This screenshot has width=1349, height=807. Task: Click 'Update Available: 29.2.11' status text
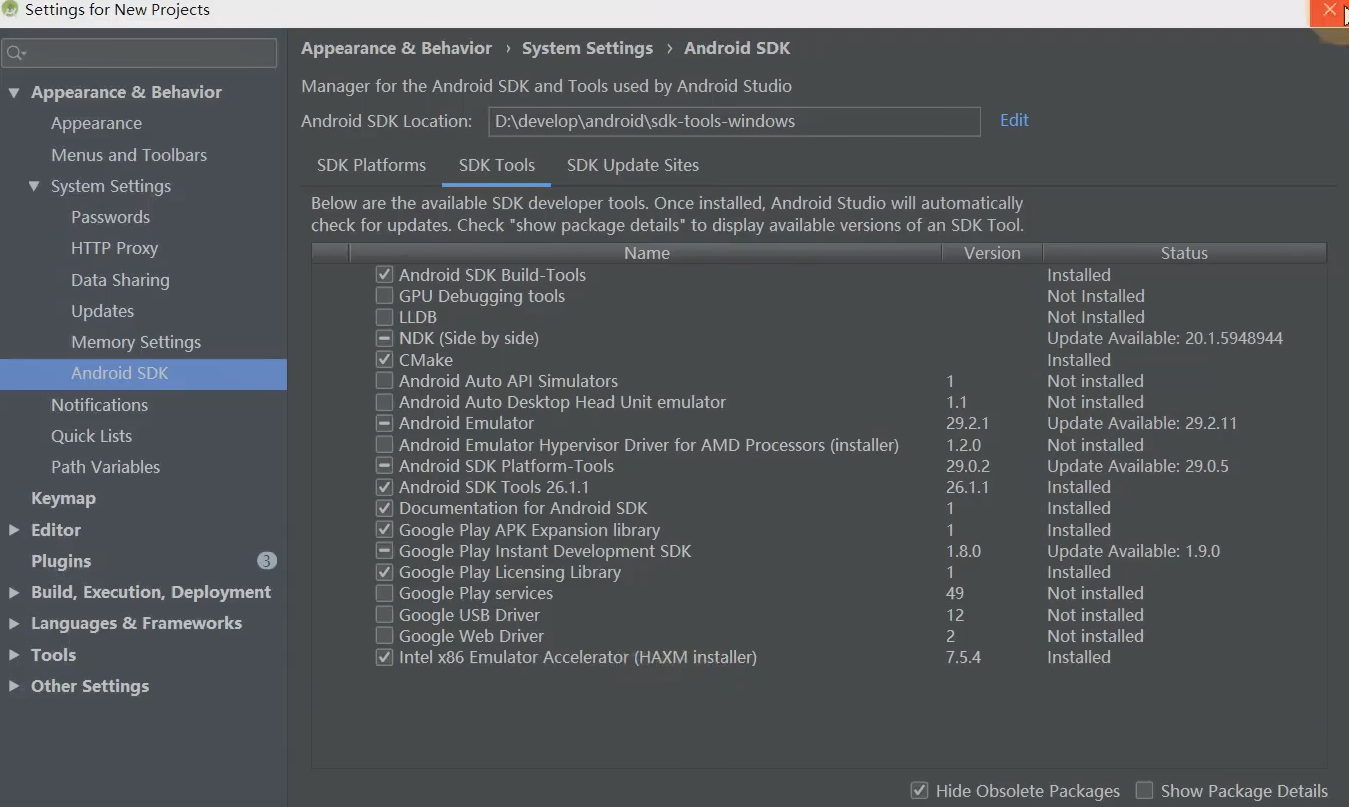click(x=1142, y=423)
